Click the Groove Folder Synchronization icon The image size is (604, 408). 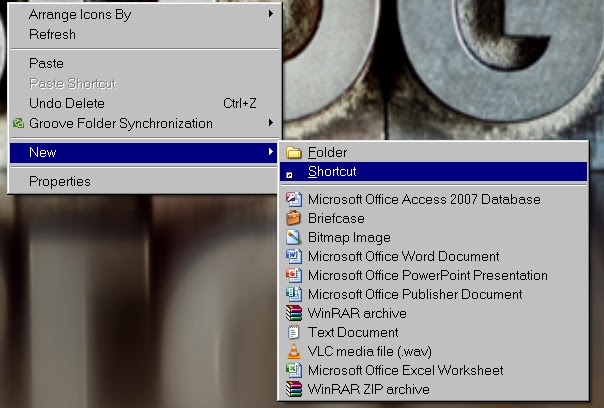[18, 123]
